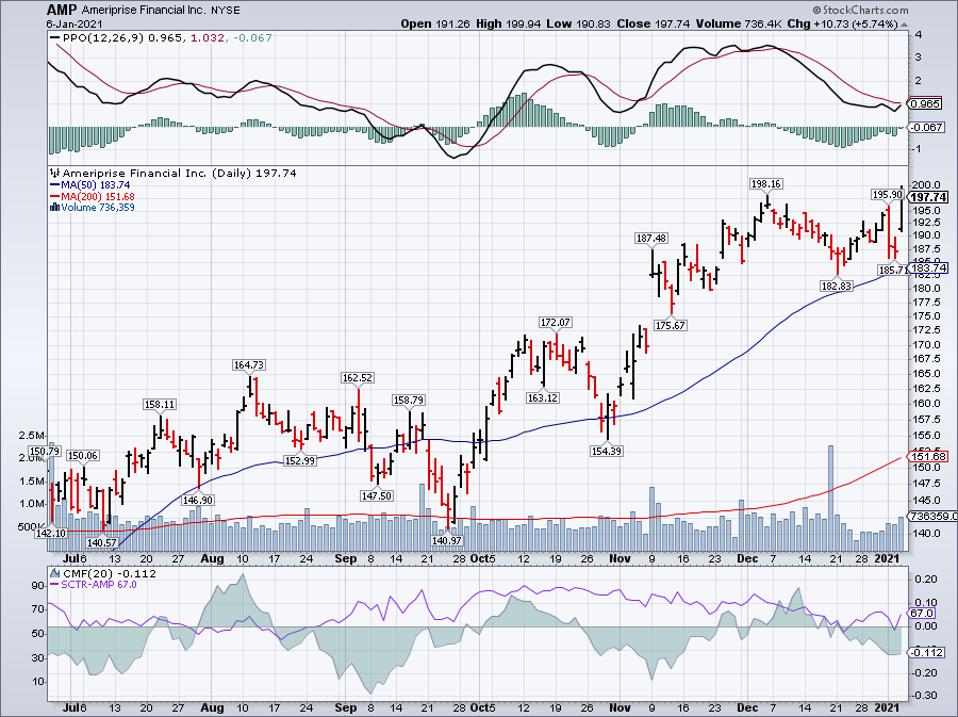
Task: Click the 163.12 low label
Action: coord(543,398)
